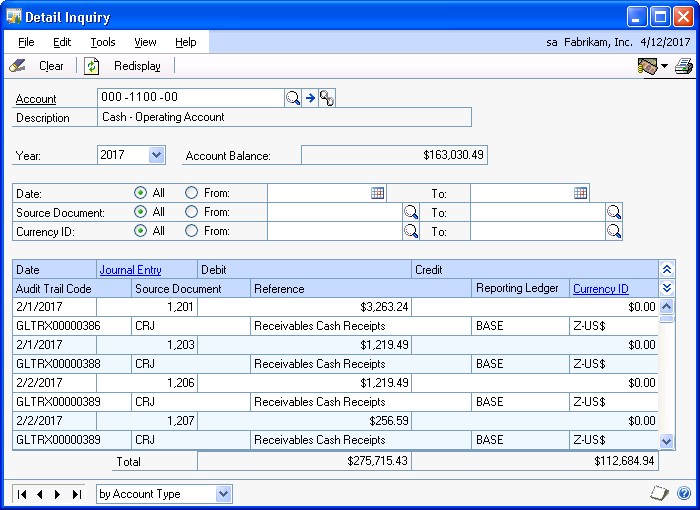This screenshot has width=700, height=510.
Task: Click the Redisplay refresh icon
Action: click(x=92, y=66)
